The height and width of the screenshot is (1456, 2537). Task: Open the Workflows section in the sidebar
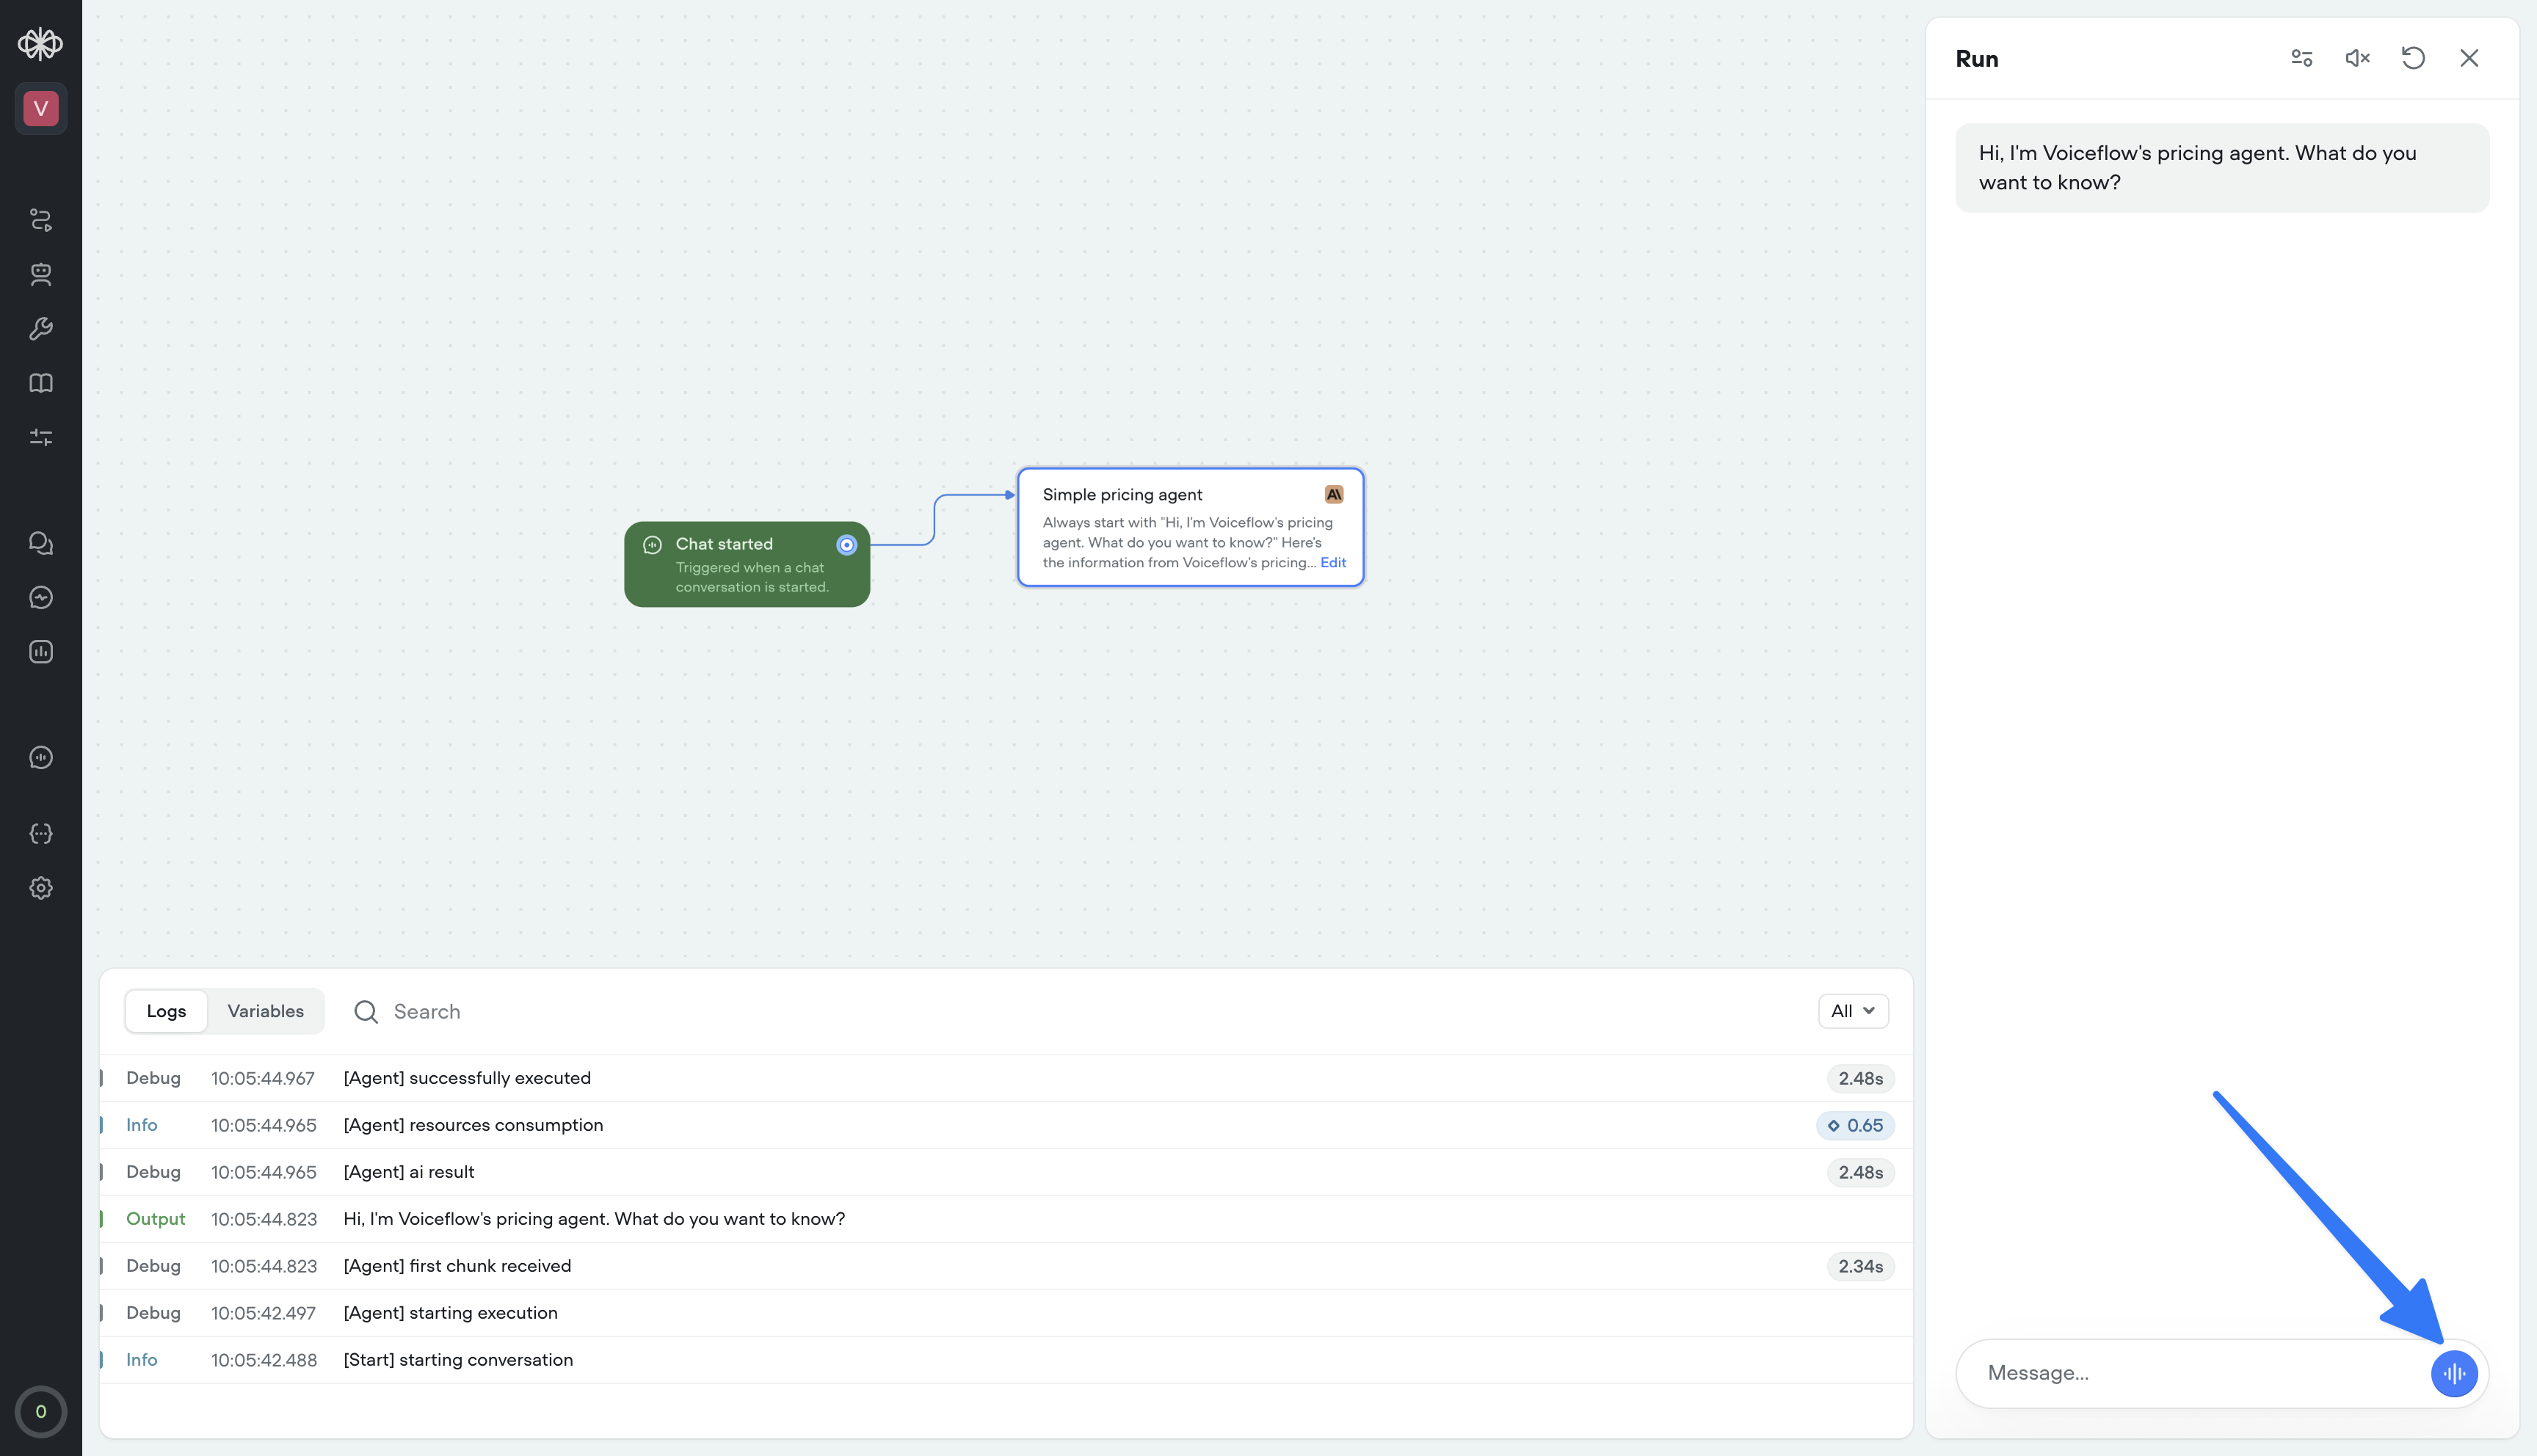point(40,219)
